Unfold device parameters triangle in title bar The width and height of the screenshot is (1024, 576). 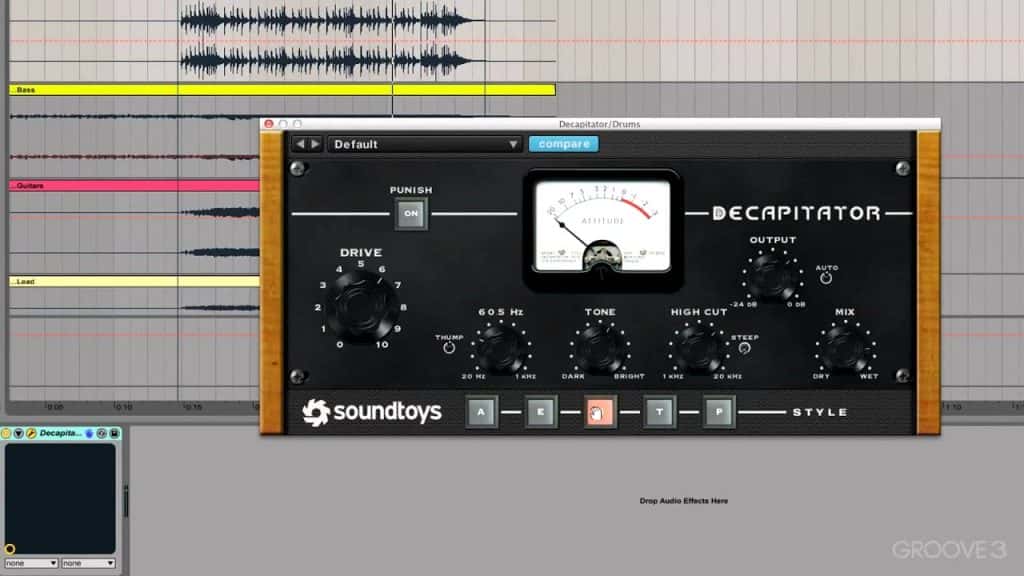(19, 433)
